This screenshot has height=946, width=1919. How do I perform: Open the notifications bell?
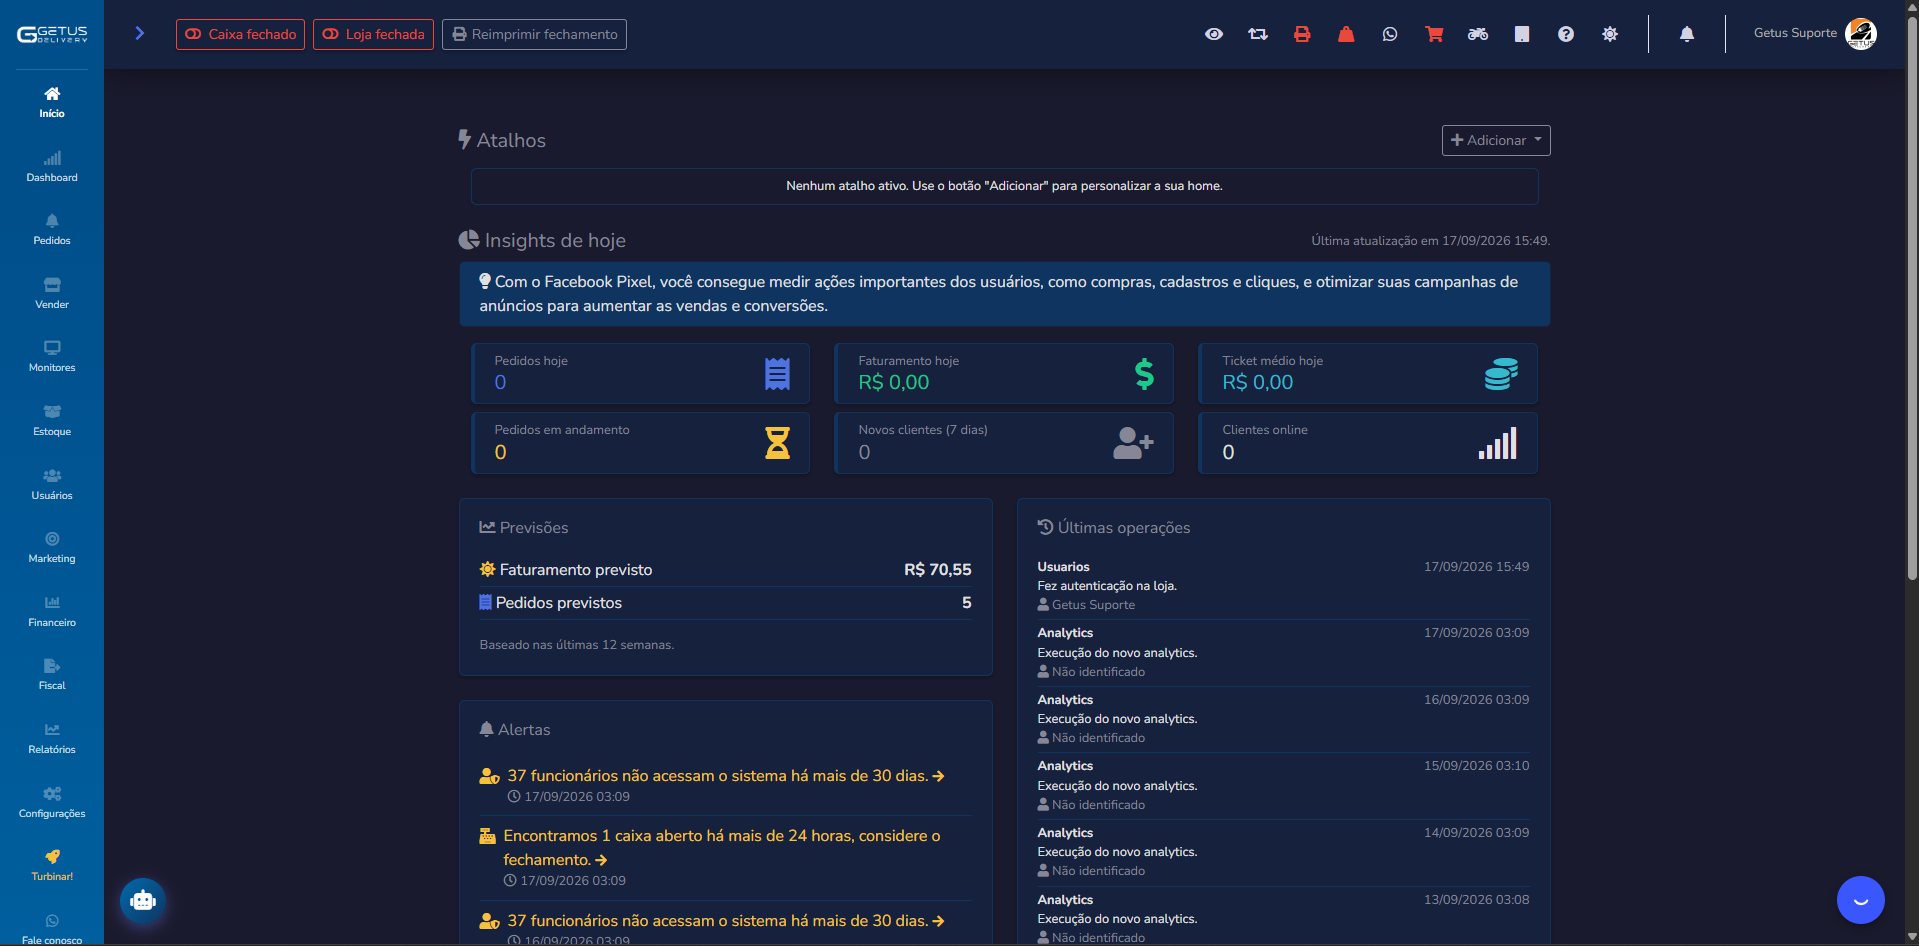coord(1687,34)
